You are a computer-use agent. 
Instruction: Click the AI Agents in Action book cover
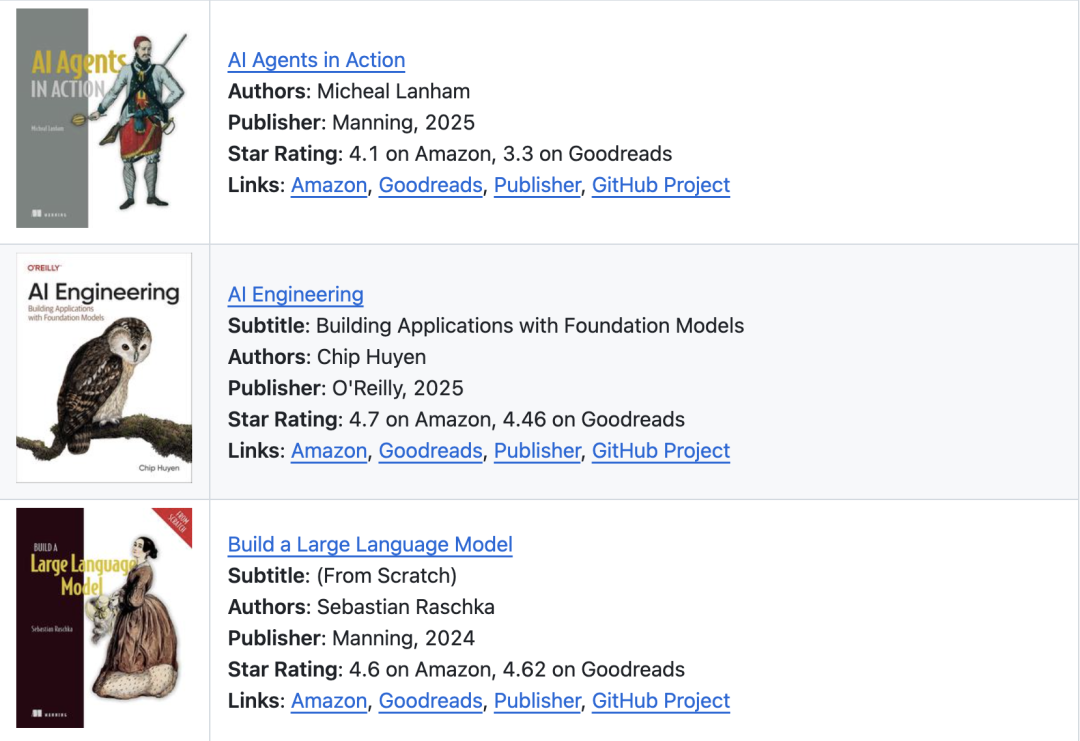(x=101, y=118)
